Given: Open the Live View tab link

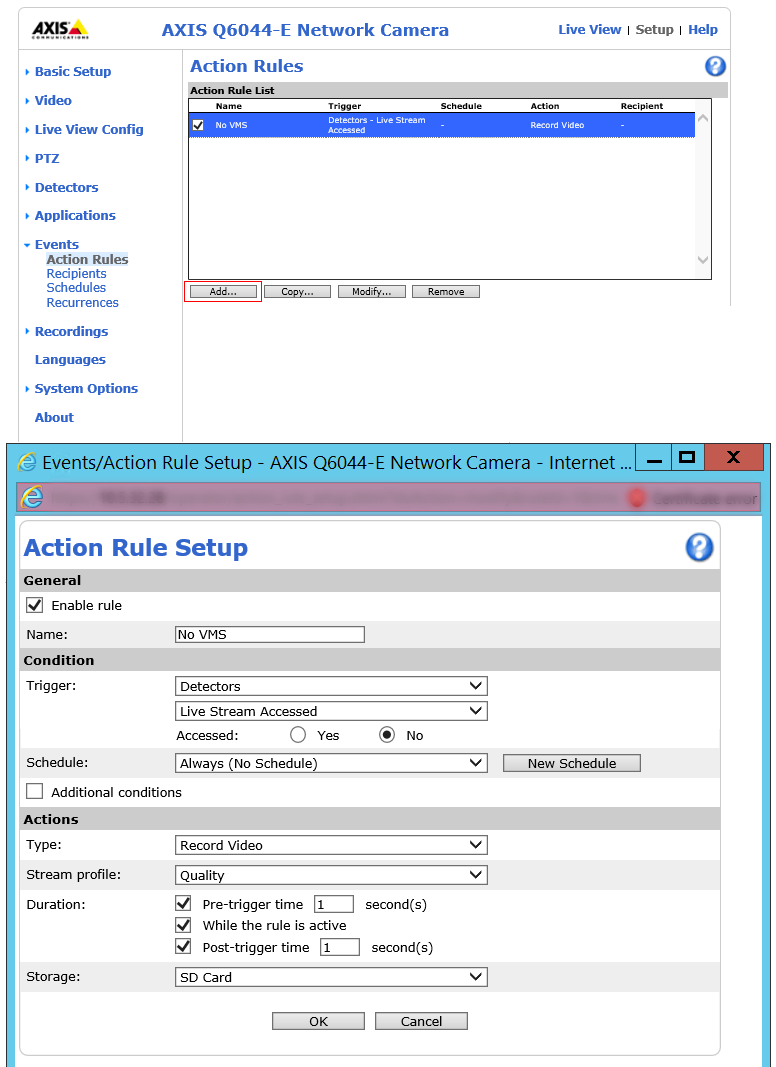Looking at the screenshot, I should pos(589,30).
